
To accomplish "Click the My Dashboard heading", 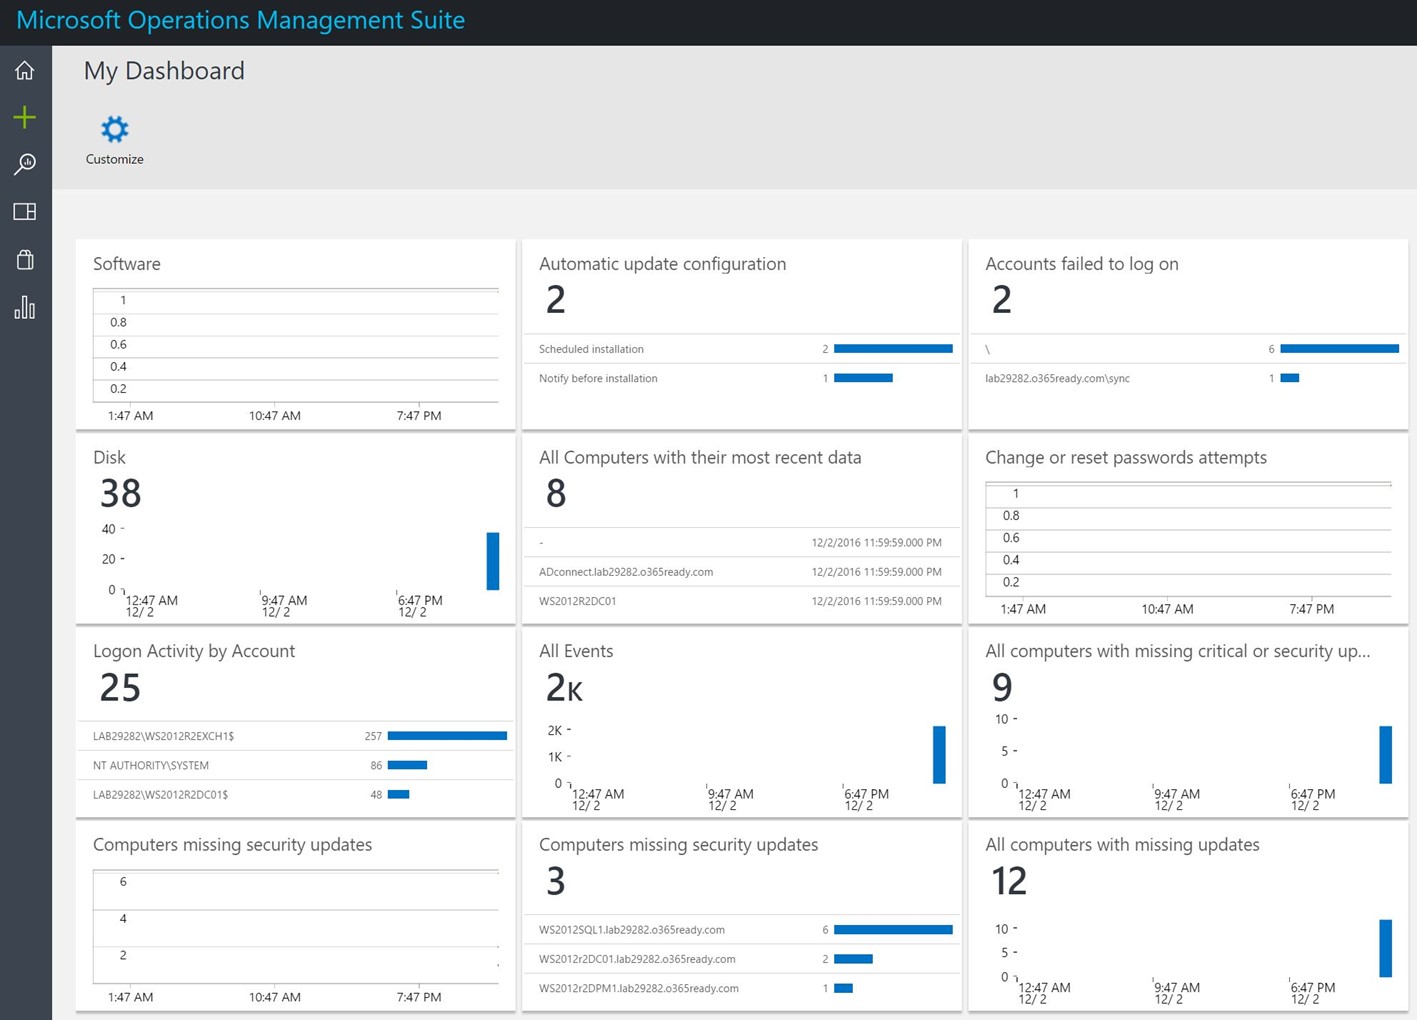I will [164, 71].
